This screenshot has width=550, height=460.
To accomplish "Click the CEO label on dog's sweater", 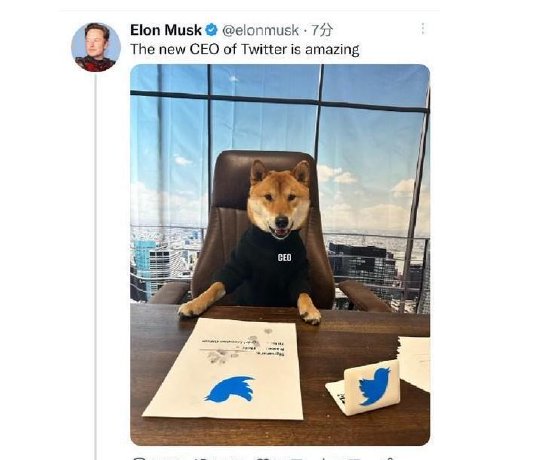I will pyautogui.click(x=284, y=258).
